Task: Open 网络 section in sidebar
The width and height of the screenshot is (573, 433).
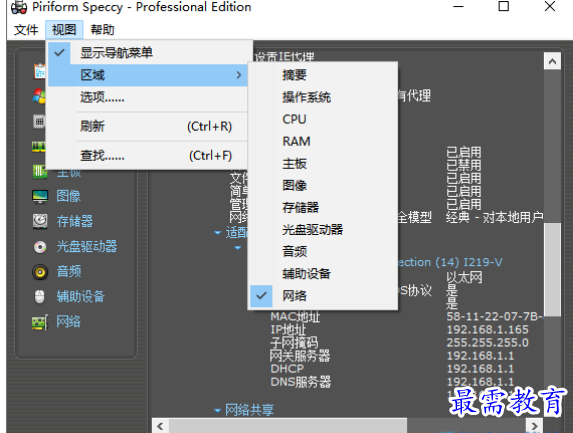Action: [68, 322]
